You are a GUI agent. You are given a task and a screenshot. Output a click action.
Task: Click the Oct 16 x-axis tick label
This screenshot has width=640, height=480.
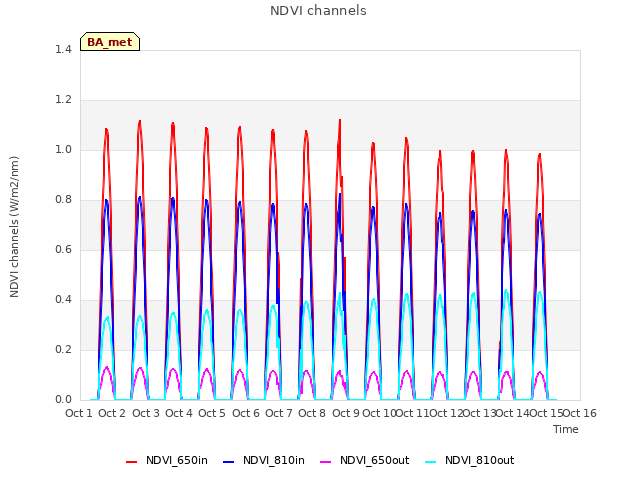click(580, 413)
